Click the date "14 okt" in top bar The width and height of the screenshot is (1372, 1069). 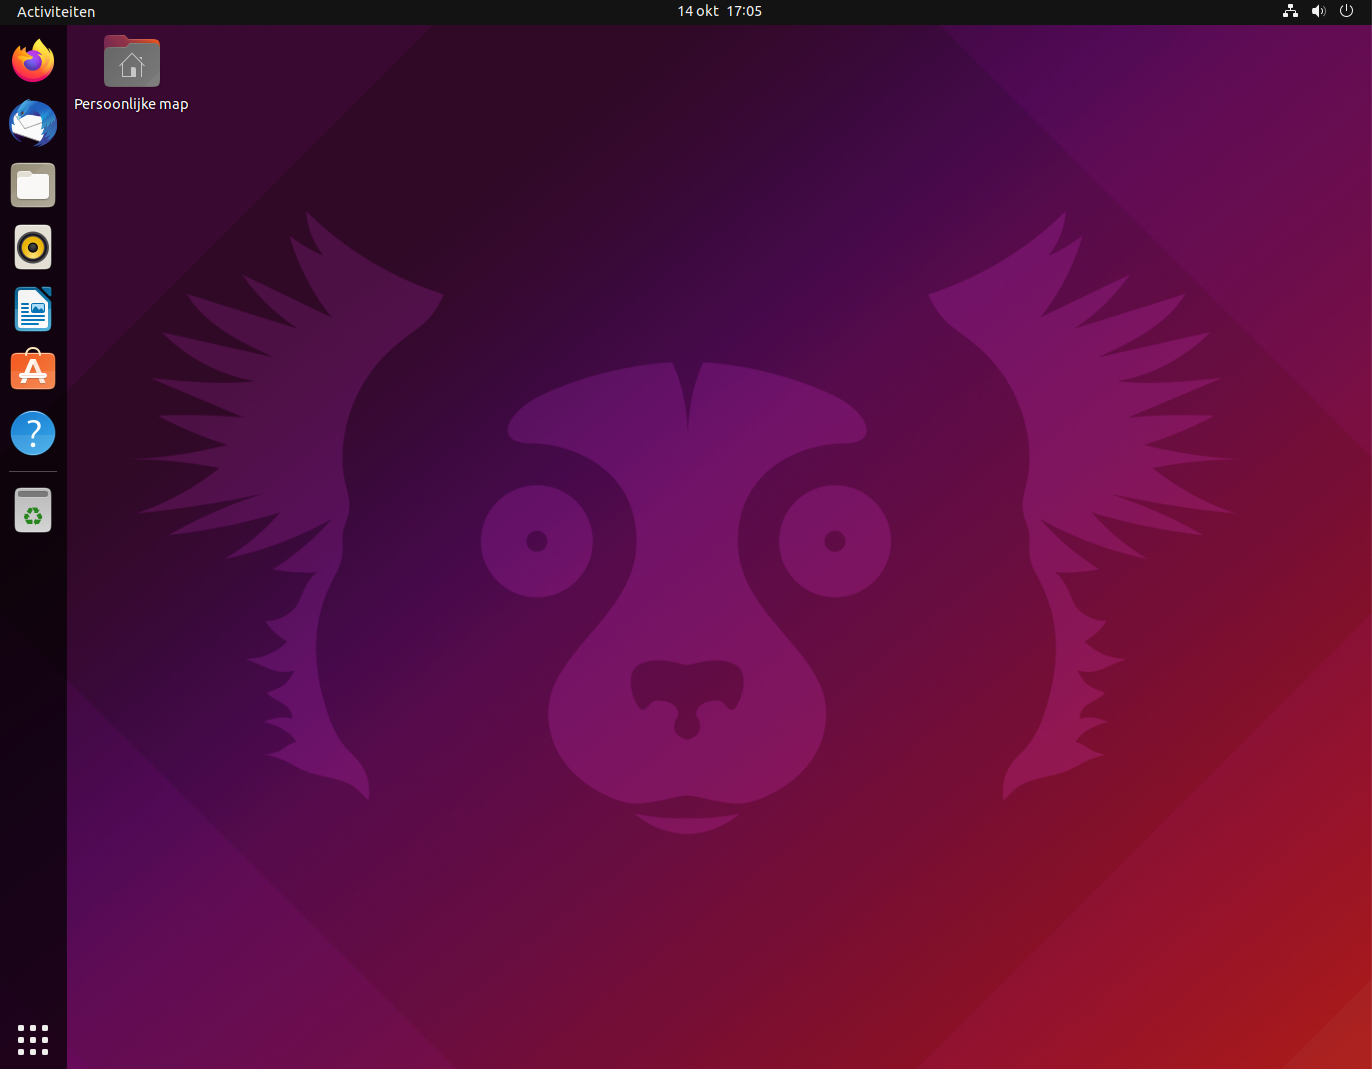point(698,11)
